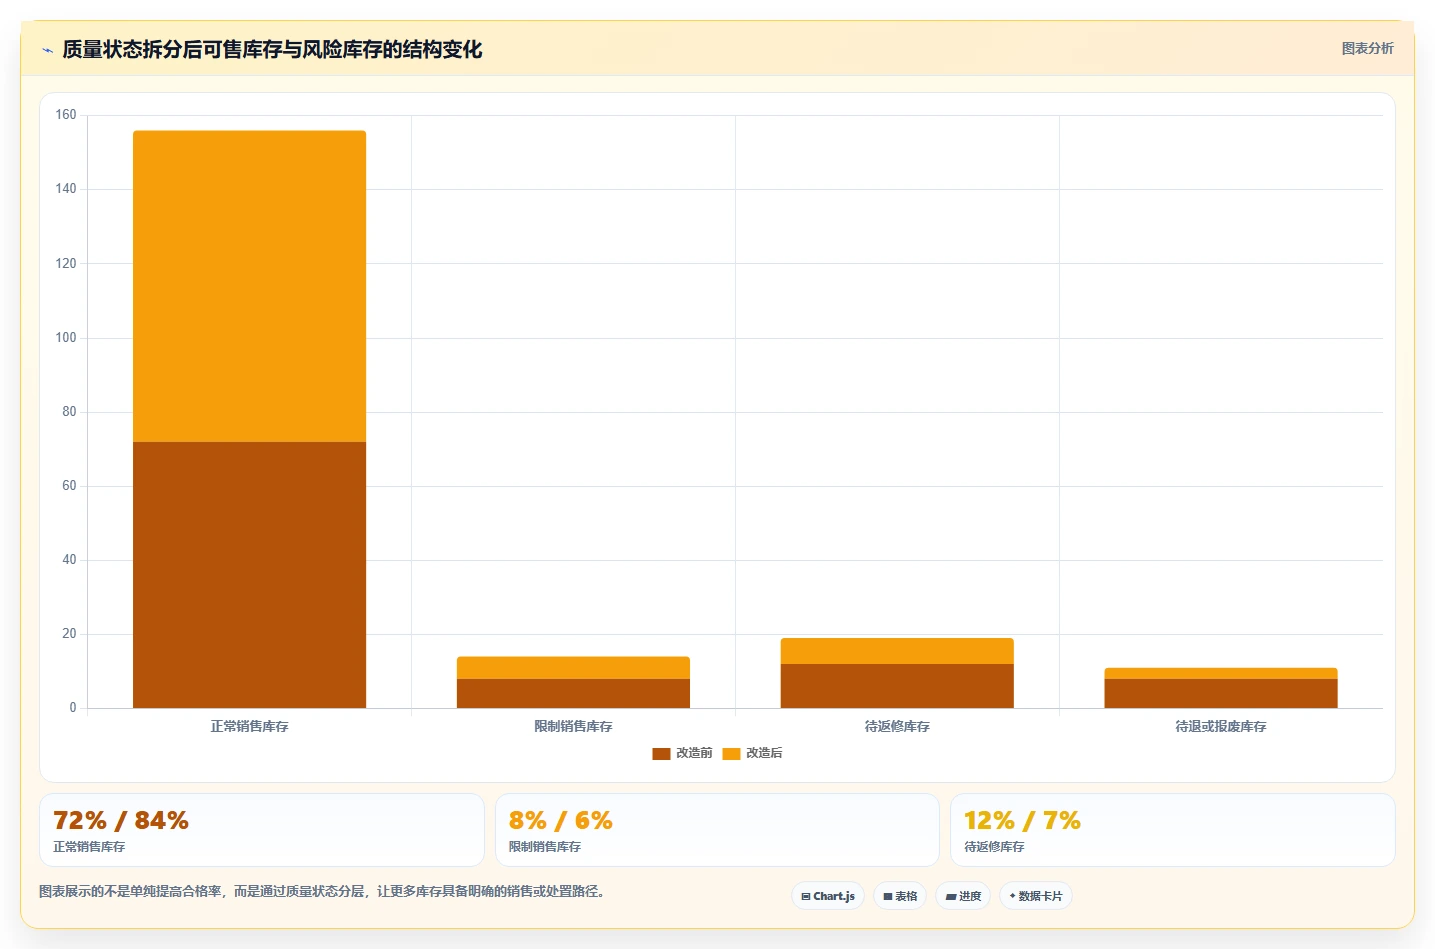Click the 待返修库存 x-axis label
Screen dimensions: 1435x949
click(897, 727)
